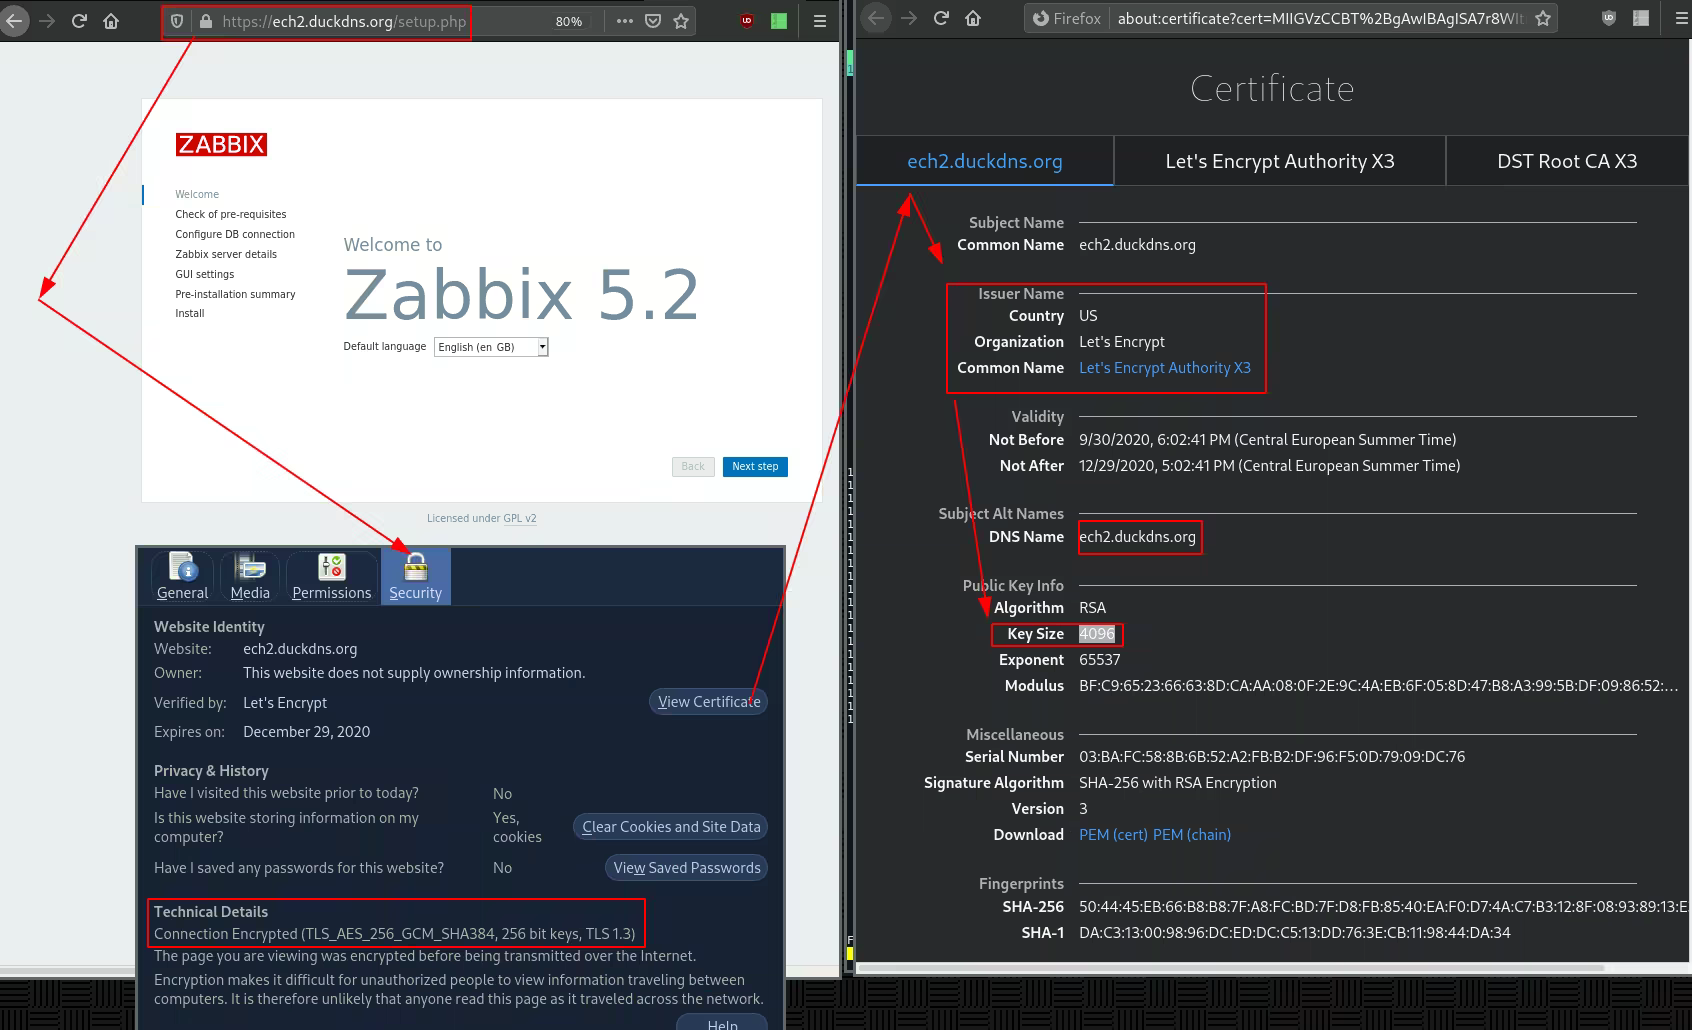Click the SHA-1 fingerprint value
The height and width of the screenshot is (1030, 1692).
point(1295,933)
